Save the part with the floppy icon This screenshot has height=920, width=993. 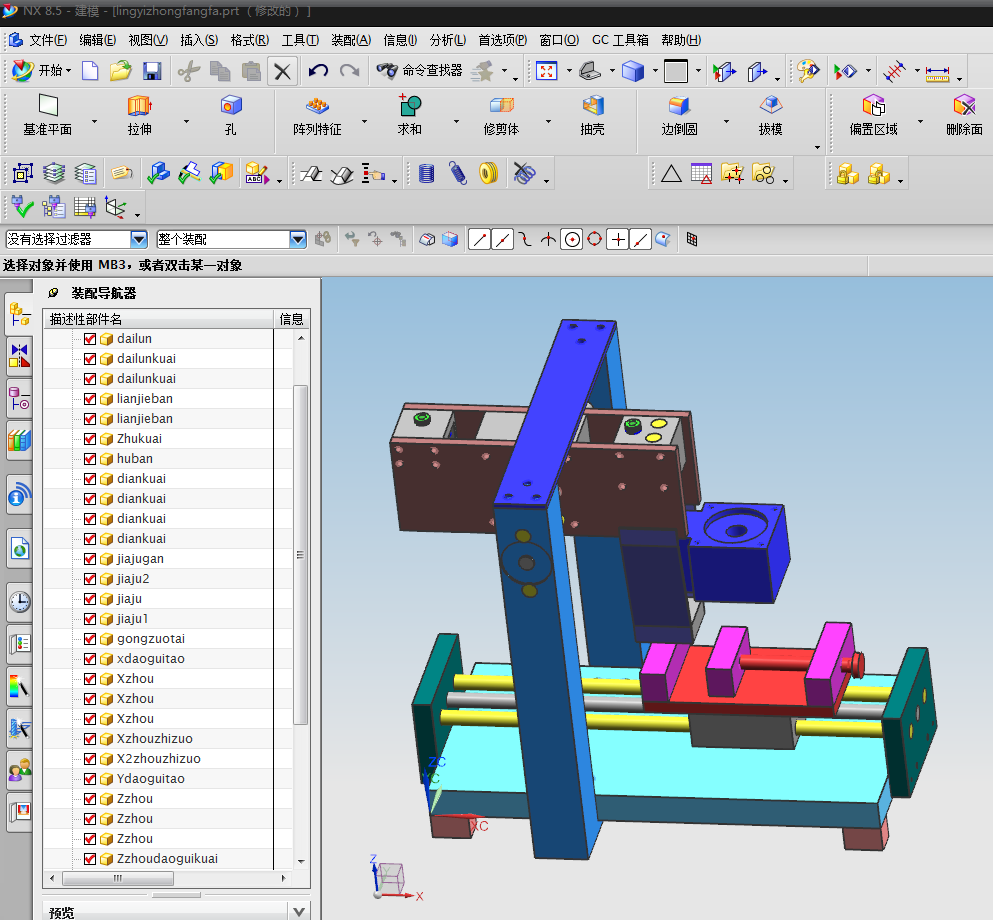(152, 70)
